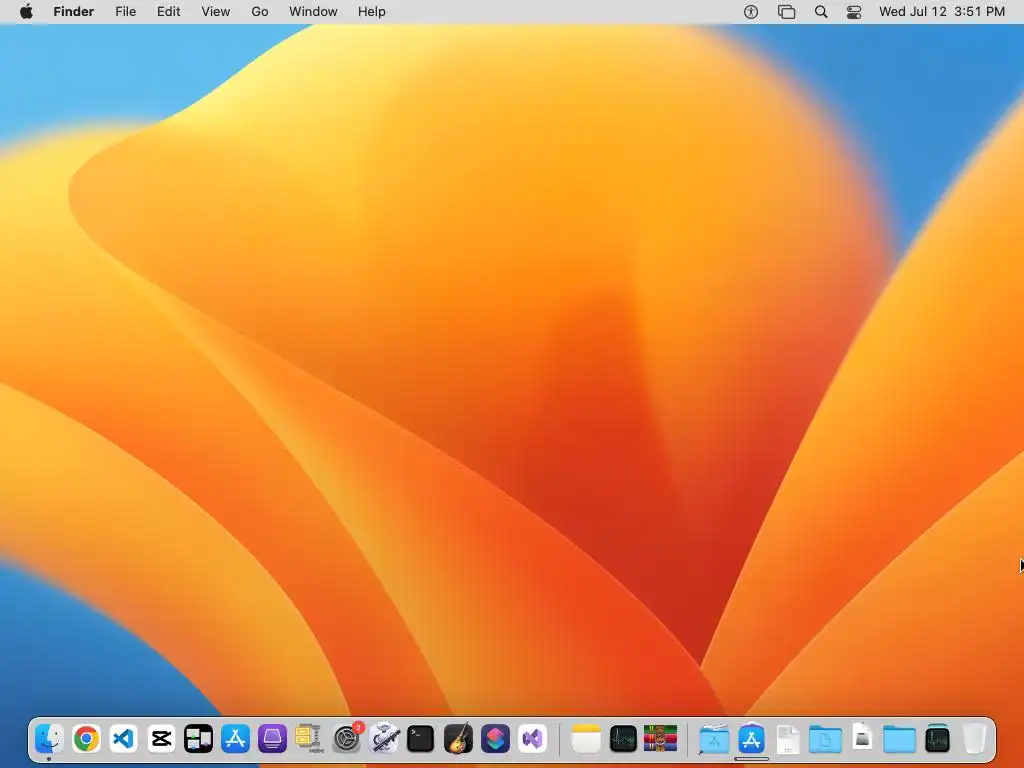
Task: Open the Trash in the Dock
Action: click(x=974, y=739)
